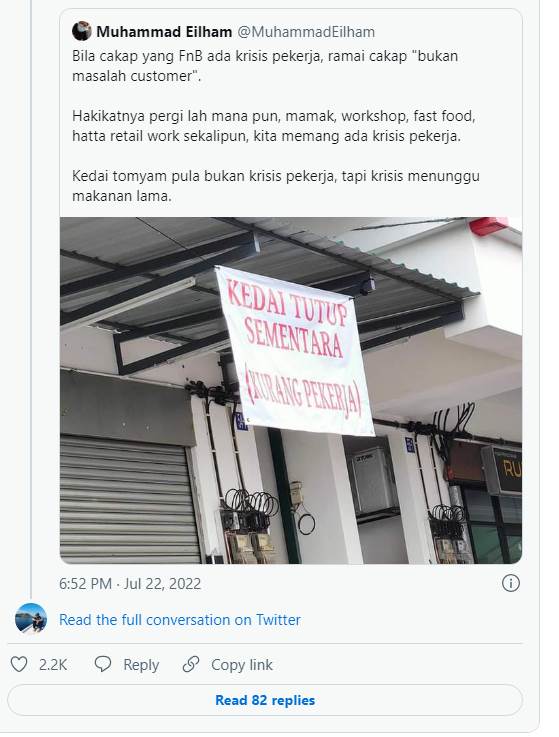Open the 6:52 PM Jul 22, 2022 timestamp
Image resolution: width=559 pixels, height=737 pixels.
pos(130,583)
